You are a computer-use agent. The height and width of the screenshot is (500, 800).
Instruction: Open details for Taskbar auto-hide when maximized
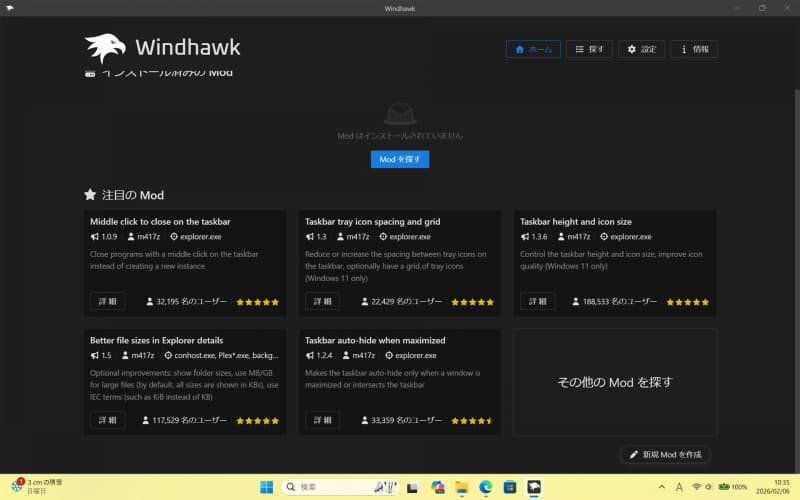[x=322, y=420]
